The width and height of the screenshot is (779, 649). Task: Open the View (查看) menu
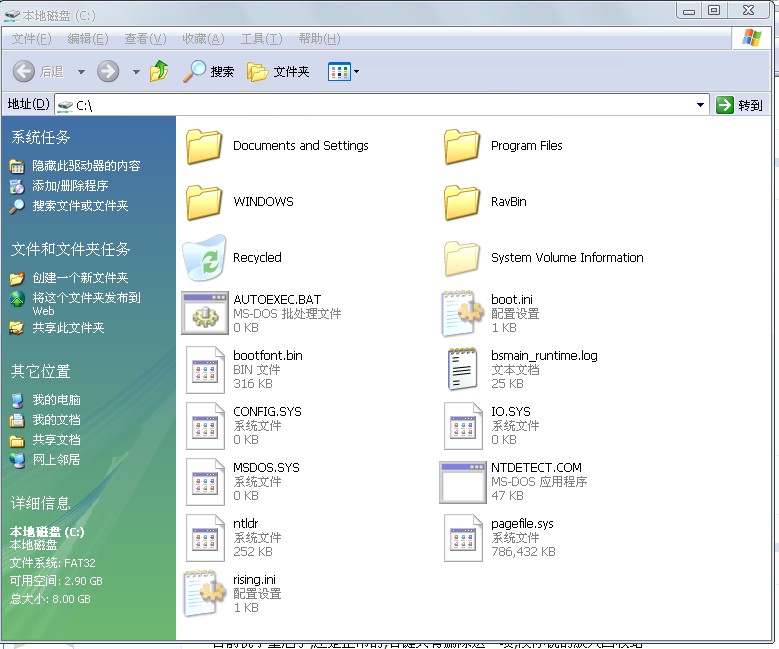tap(145, 38)
